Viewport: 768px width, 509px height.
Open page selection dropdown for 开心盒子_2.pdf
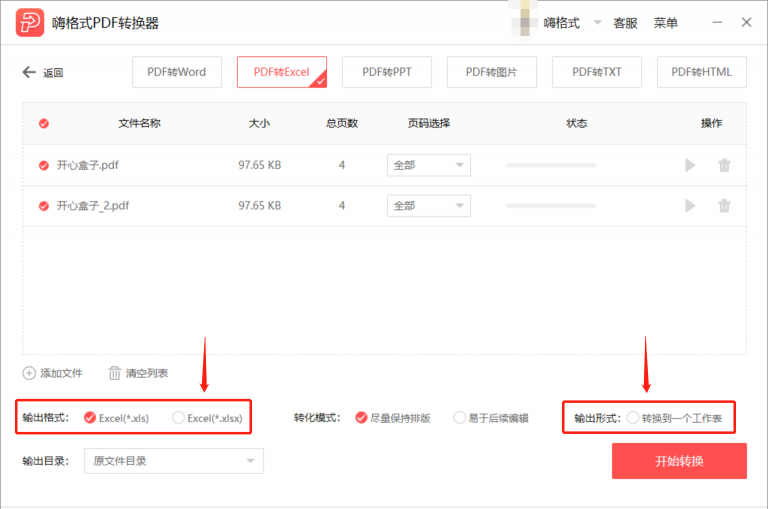tap(429, 206)
